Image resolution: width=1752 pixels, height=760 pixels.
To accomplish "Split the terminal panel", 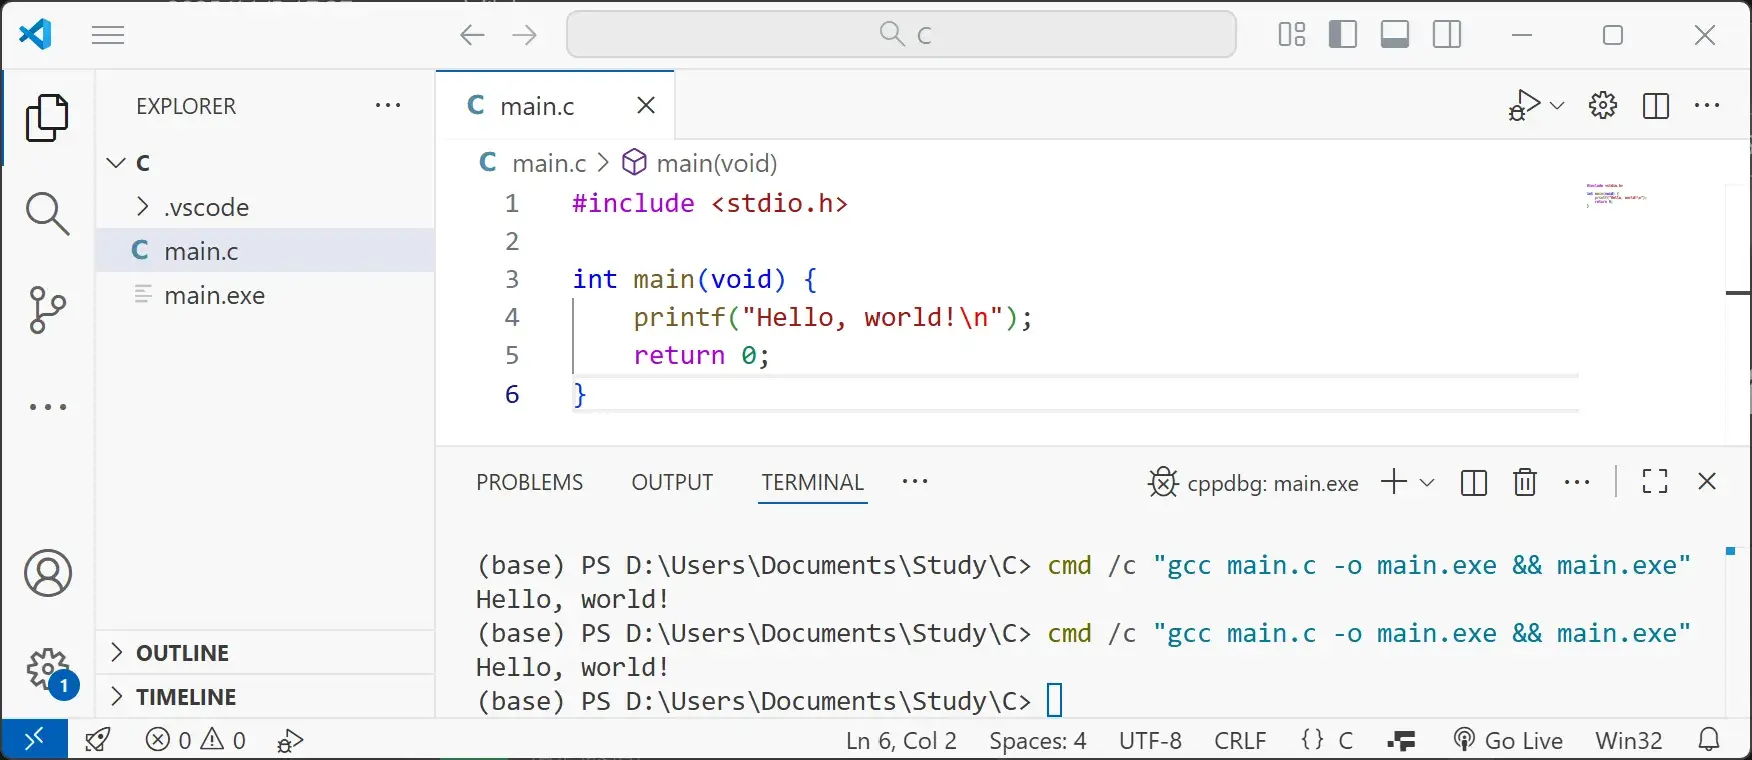I will click(1473, 482).
